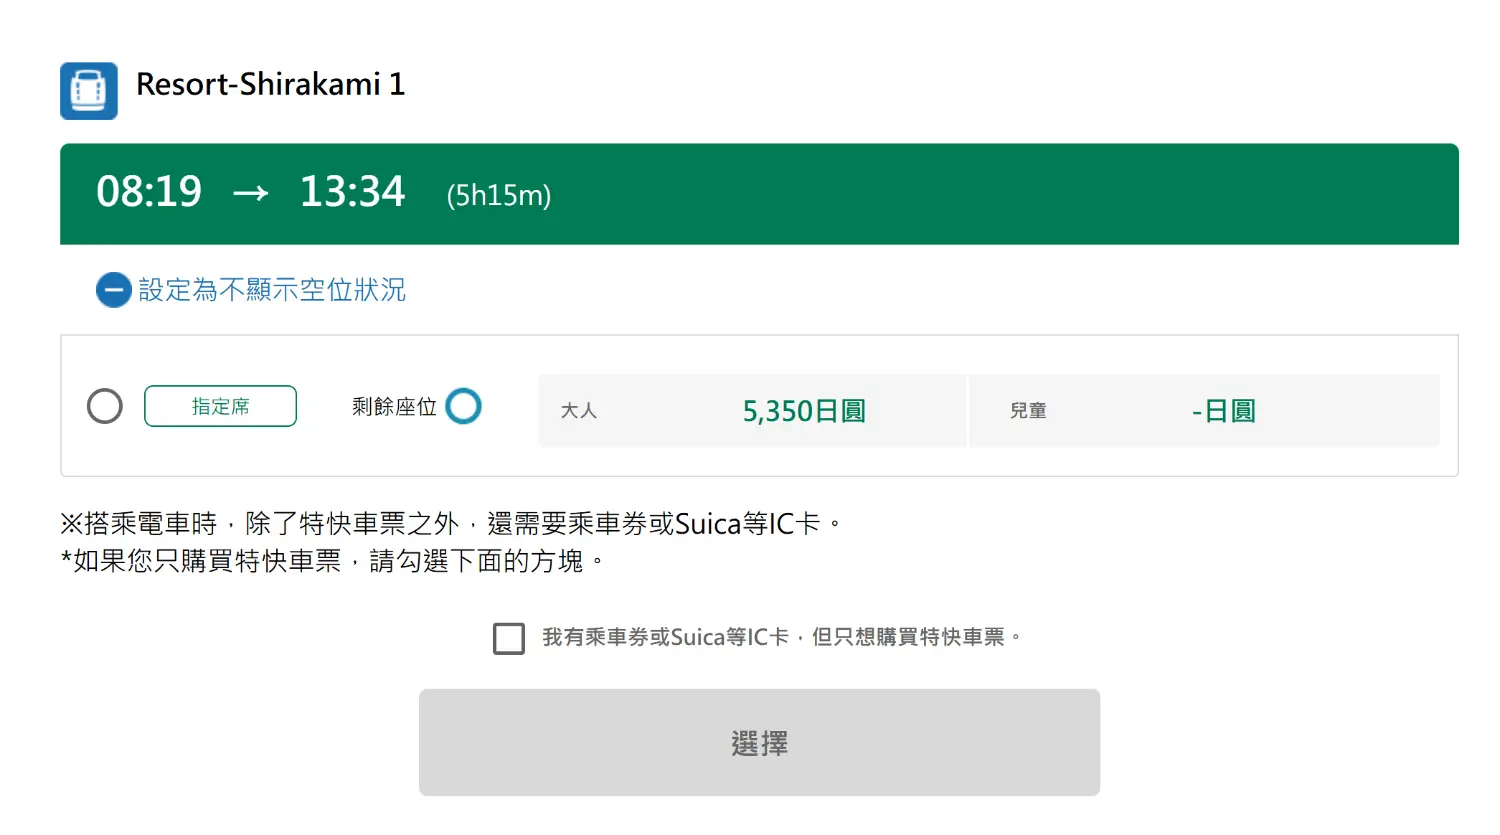This screenshot has width=1500, height=835.
Task: Click the 指定席 seat type button
Action: (220, 406)
